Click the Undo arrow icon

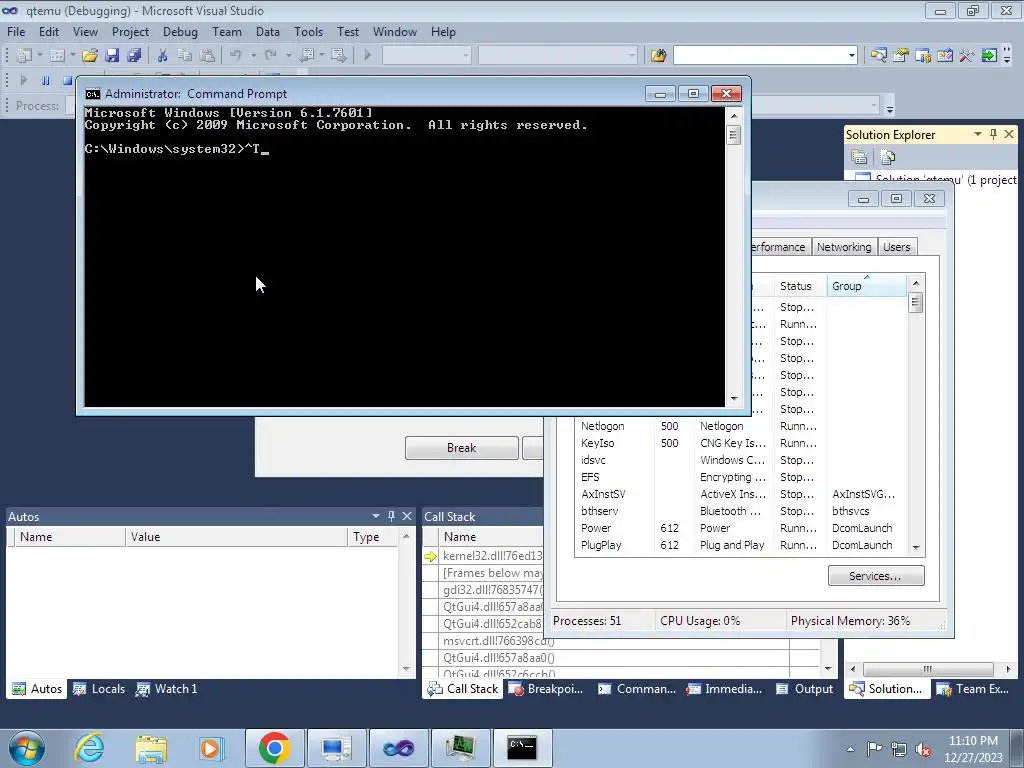point(236,56)
